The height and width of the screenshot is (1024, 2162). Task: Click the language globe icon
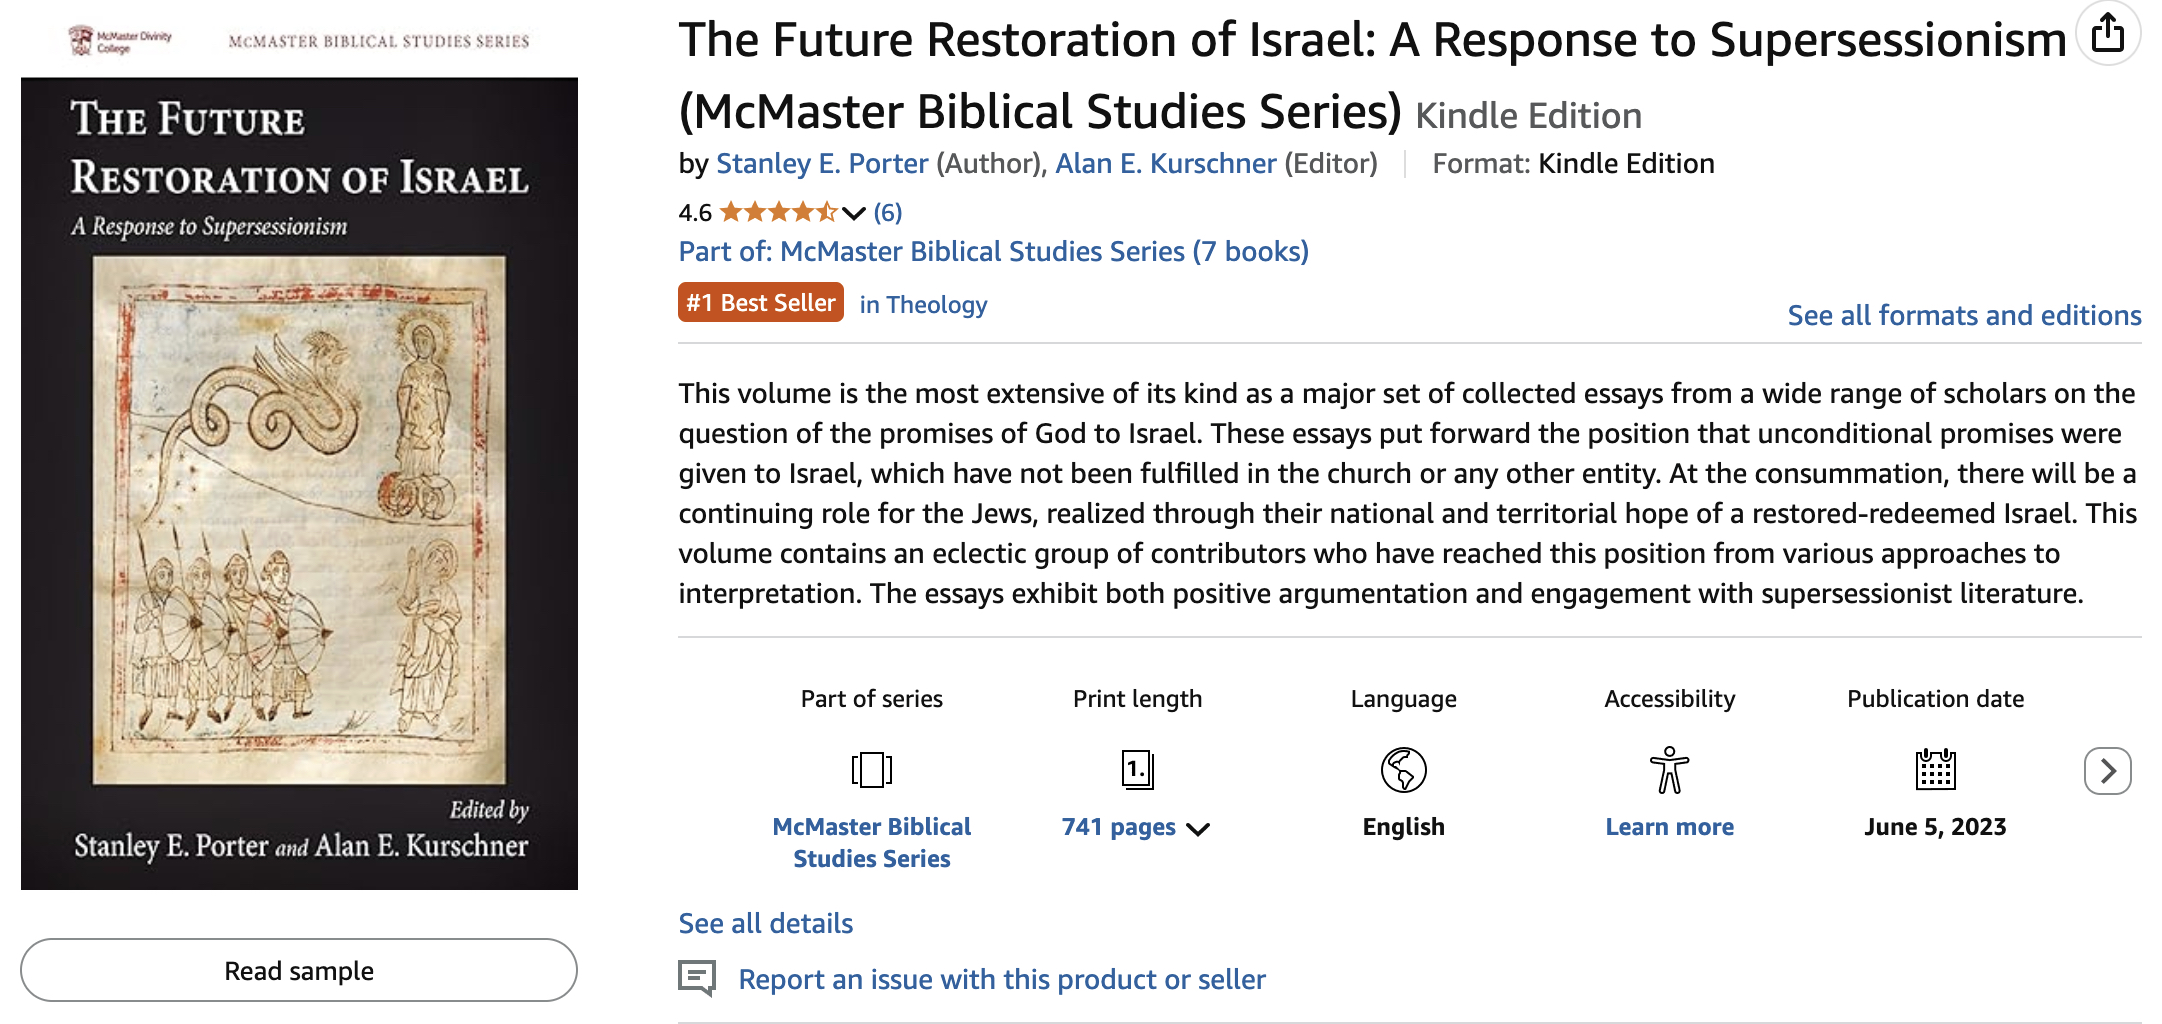point(1403,770)
